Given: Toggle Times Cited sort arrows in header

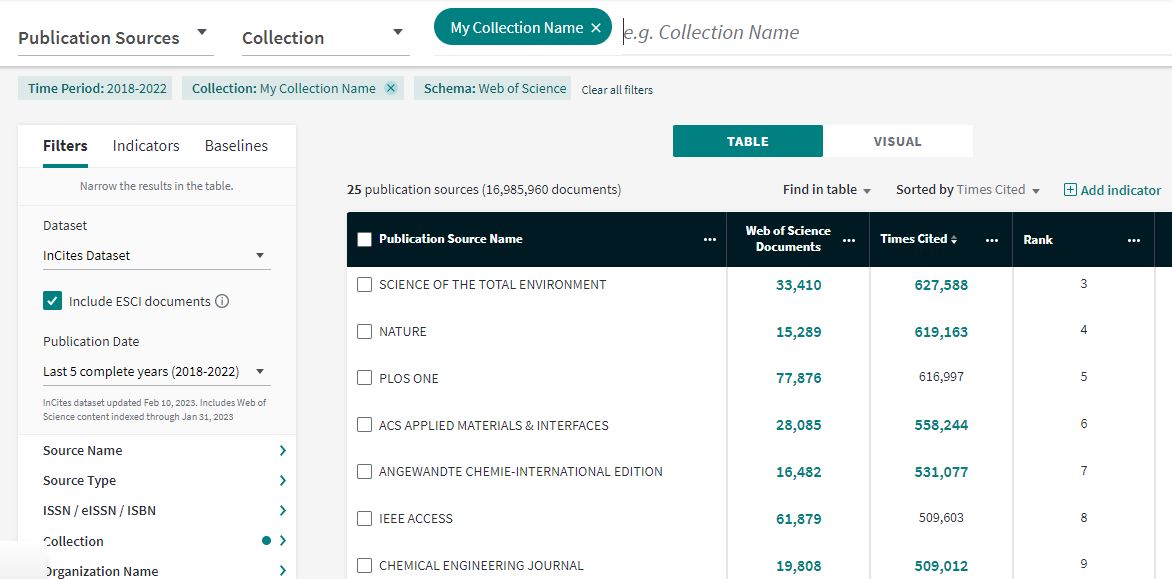Looking at the screenshot, I should pyautogui.click(x=954, y=239).
